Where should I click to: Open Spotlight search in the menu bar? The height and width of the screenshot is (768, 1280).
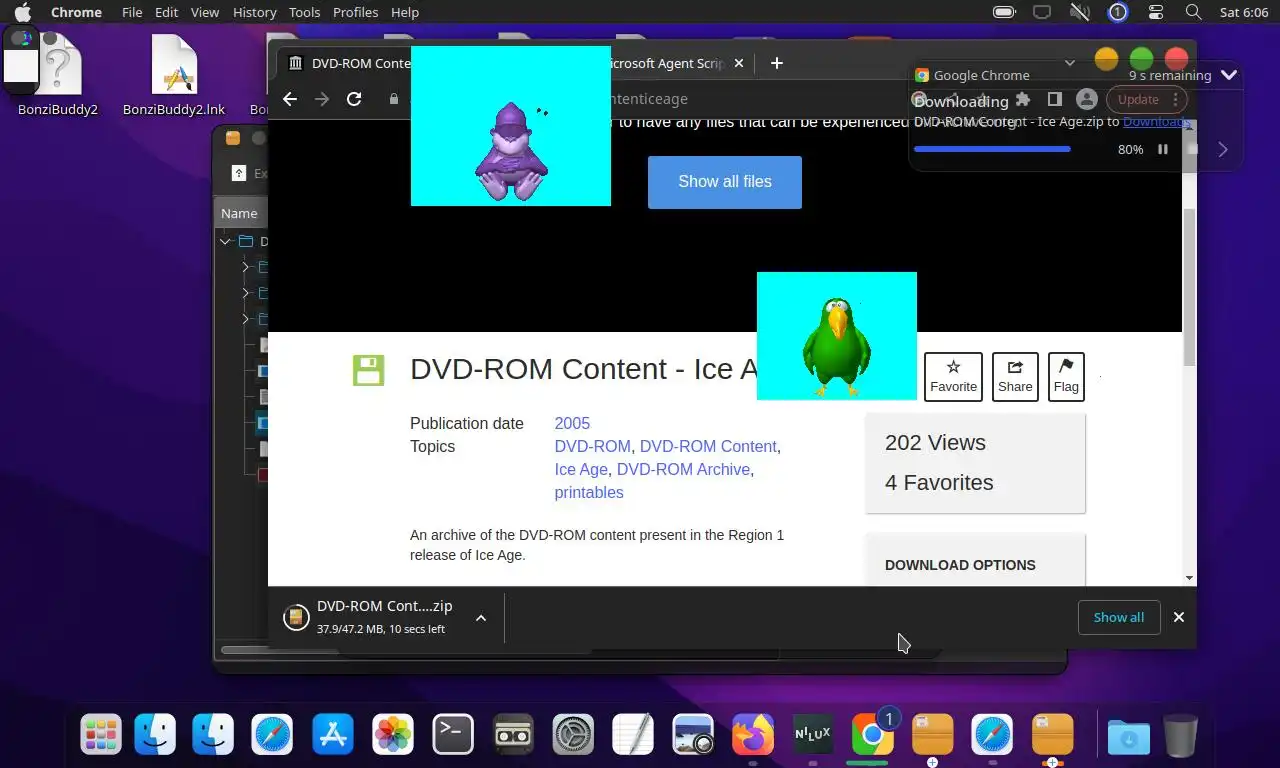tap(1193, 12)
